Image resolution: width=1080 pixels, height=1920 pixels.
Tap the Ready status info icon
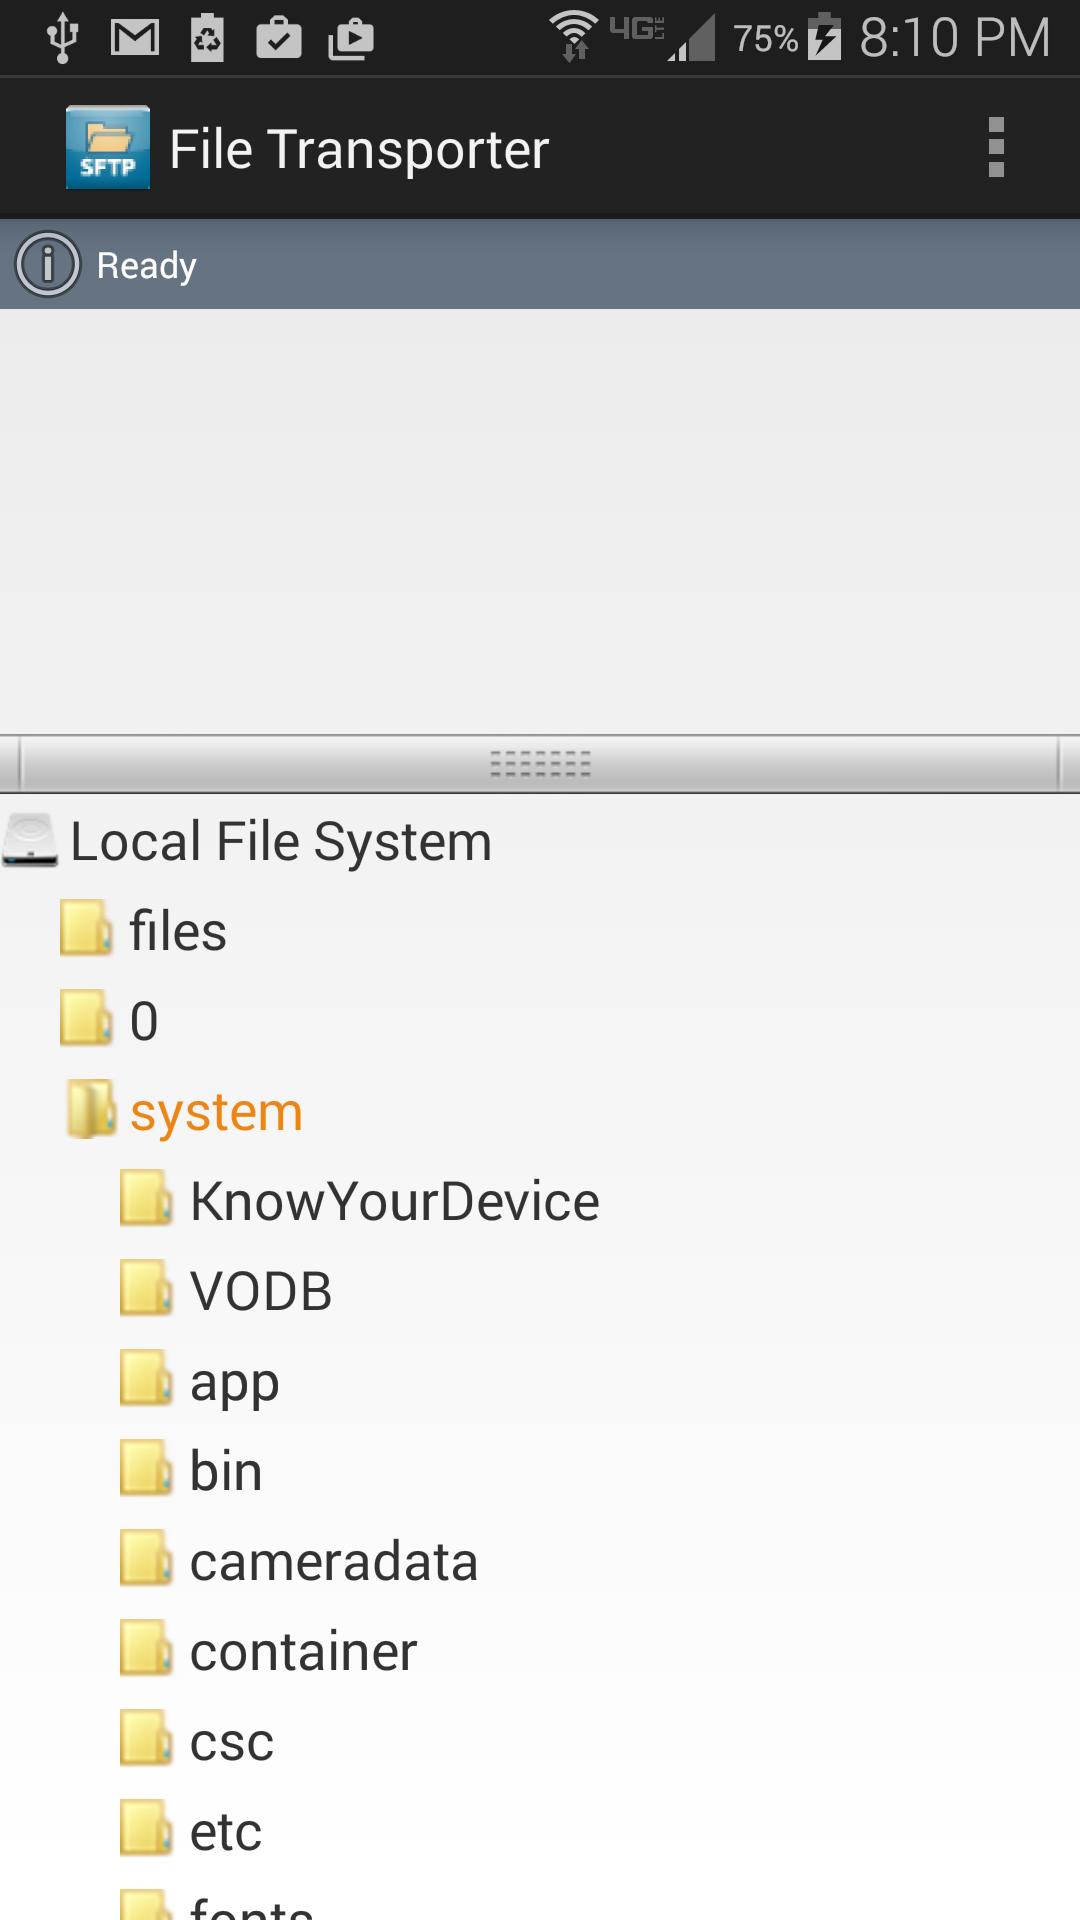pos(47,265)
